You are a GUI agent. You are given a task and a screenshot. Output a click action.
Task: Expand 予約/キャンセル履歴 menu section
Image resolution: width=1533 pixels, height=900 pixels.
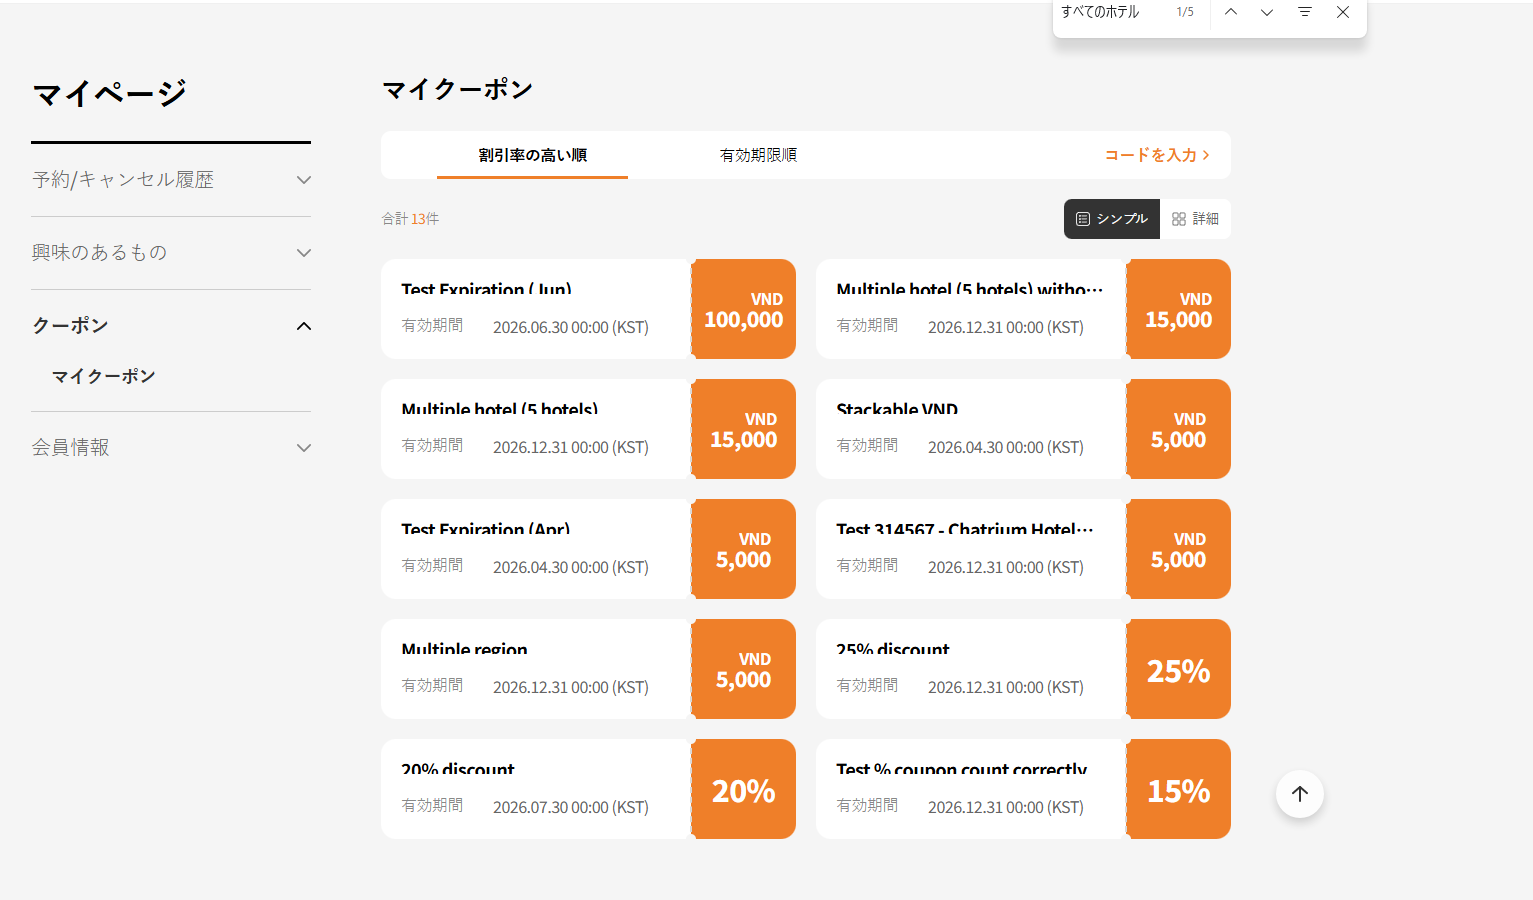coord(171,180)
